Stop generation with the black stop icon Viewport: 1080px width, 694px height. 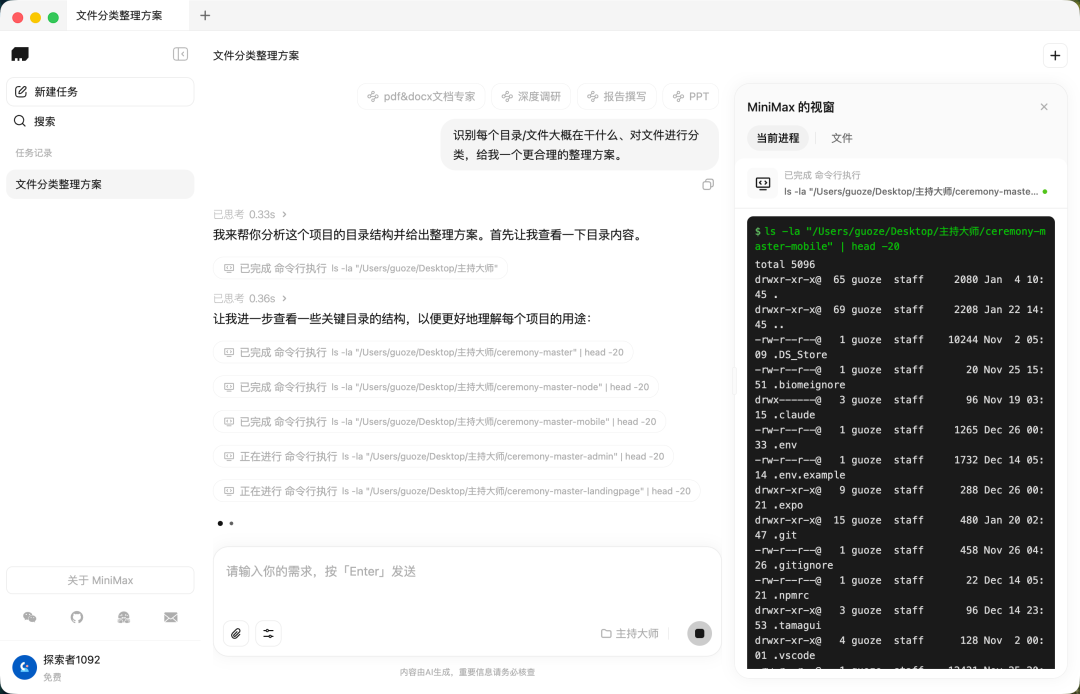coord(698,633)
